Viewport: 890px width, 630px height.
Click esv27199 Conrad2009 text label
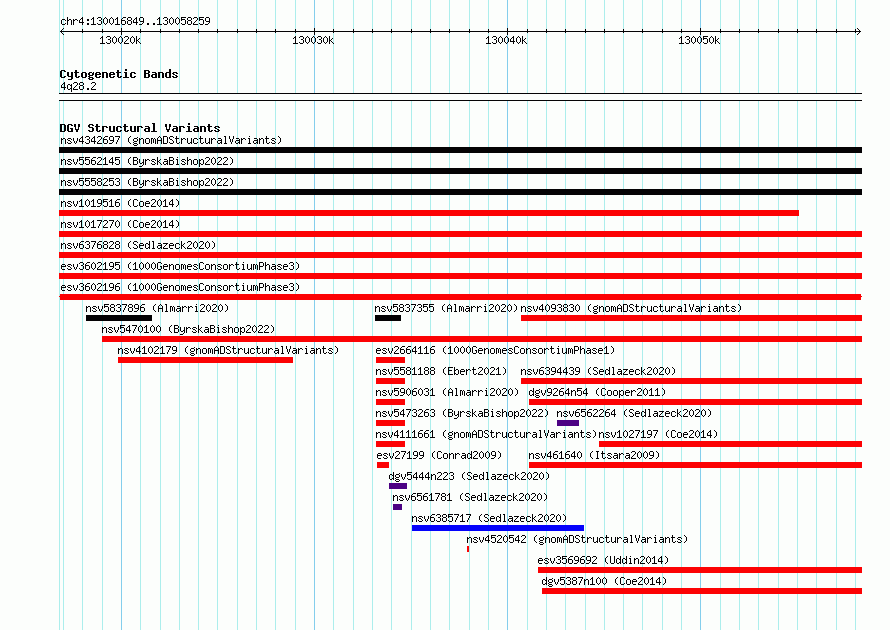pyautogui.click(x=439, y=455)
